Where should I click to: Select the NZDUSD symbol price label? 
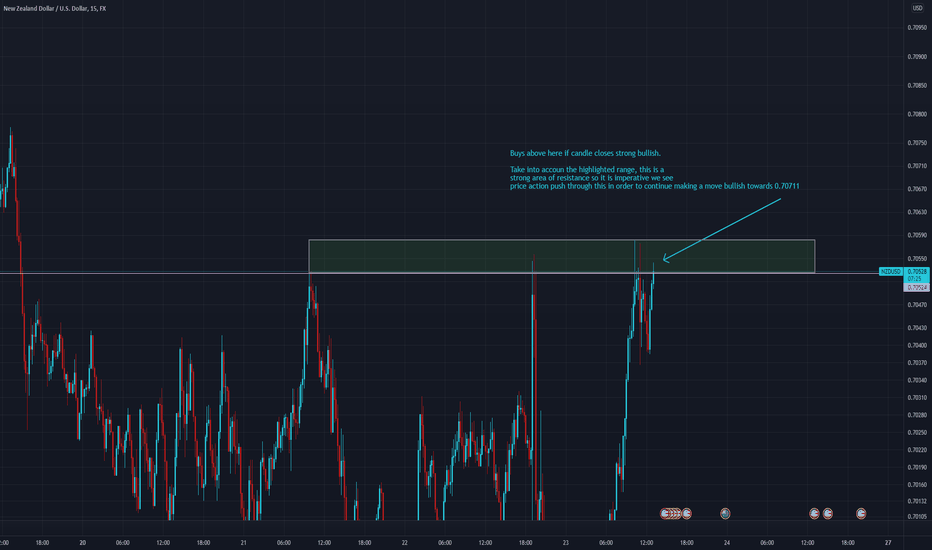coord(890,272)
